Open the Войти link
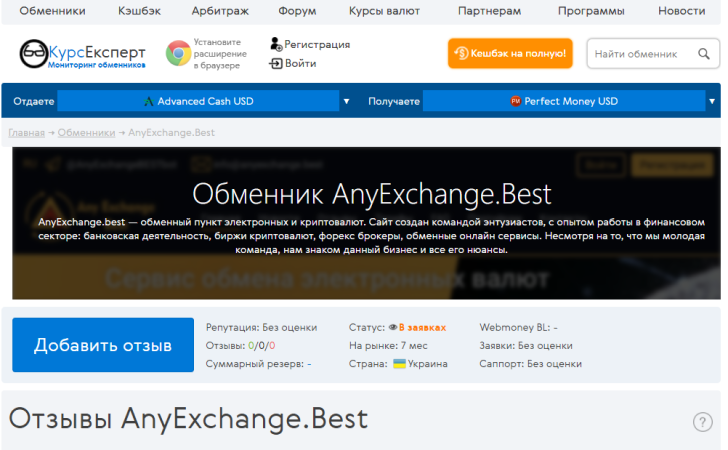The width and height of the screenshot is (728, 450). click(300, 63)
